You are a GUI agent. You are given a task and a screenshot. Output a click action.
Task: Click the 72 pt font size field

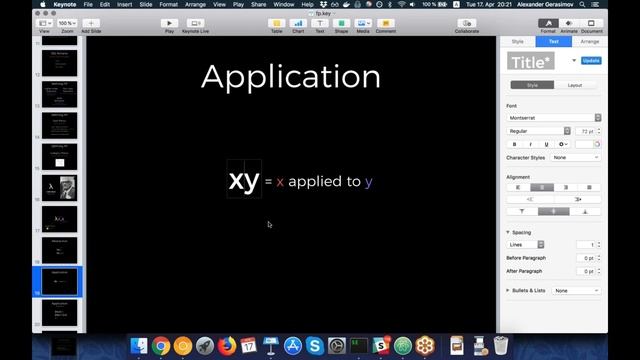[585, 131]
